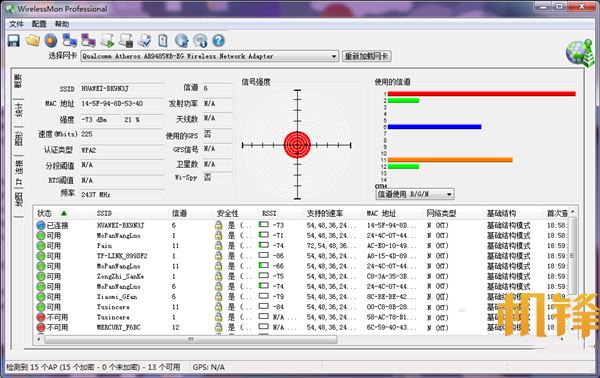
Task: Click the red signal strength bullseye
Action: coord(297,145)
